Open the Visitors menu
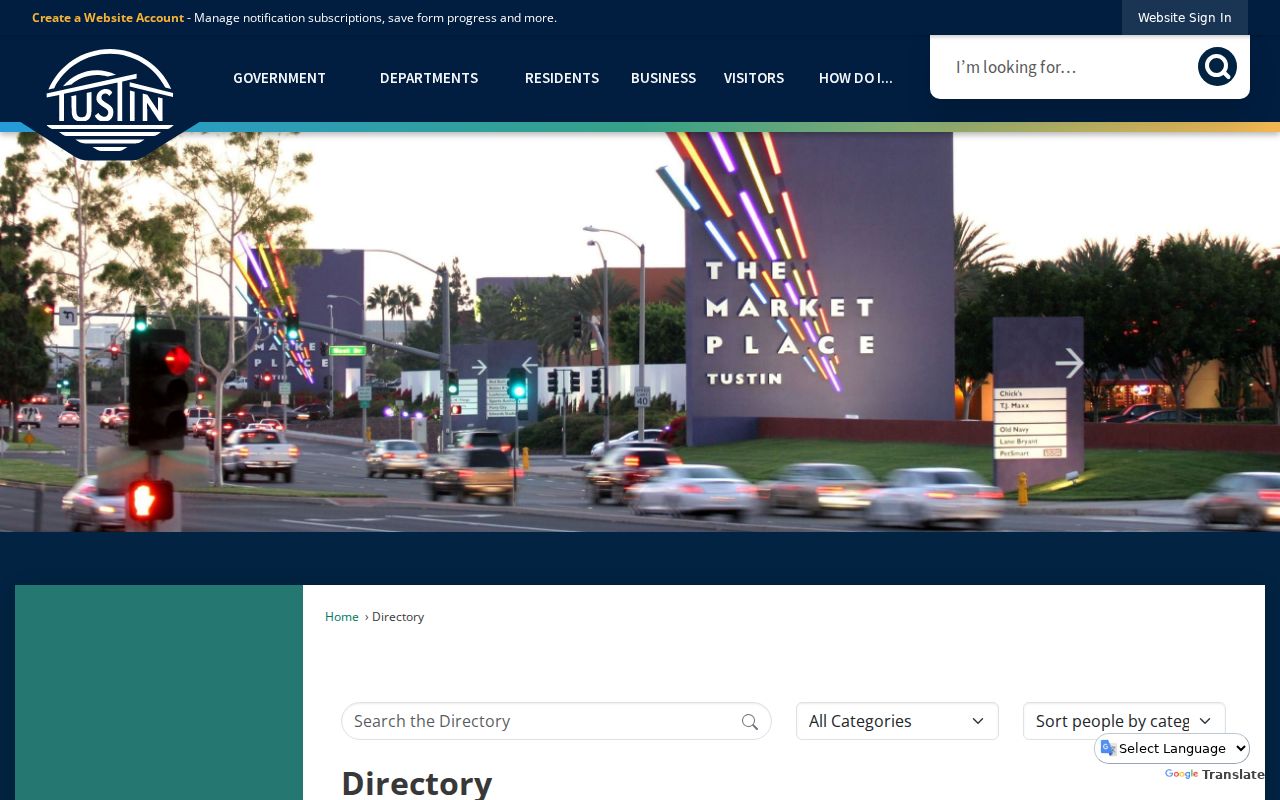Image resolution: width=1280 pixels, height=800 pixels. (x=754, y=78)
